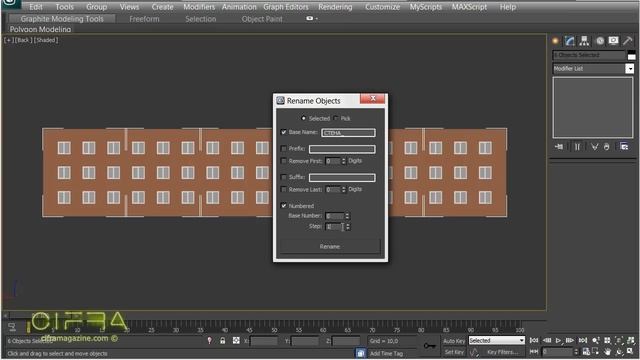Open the MAXScript menu

[x=469, y=7]
